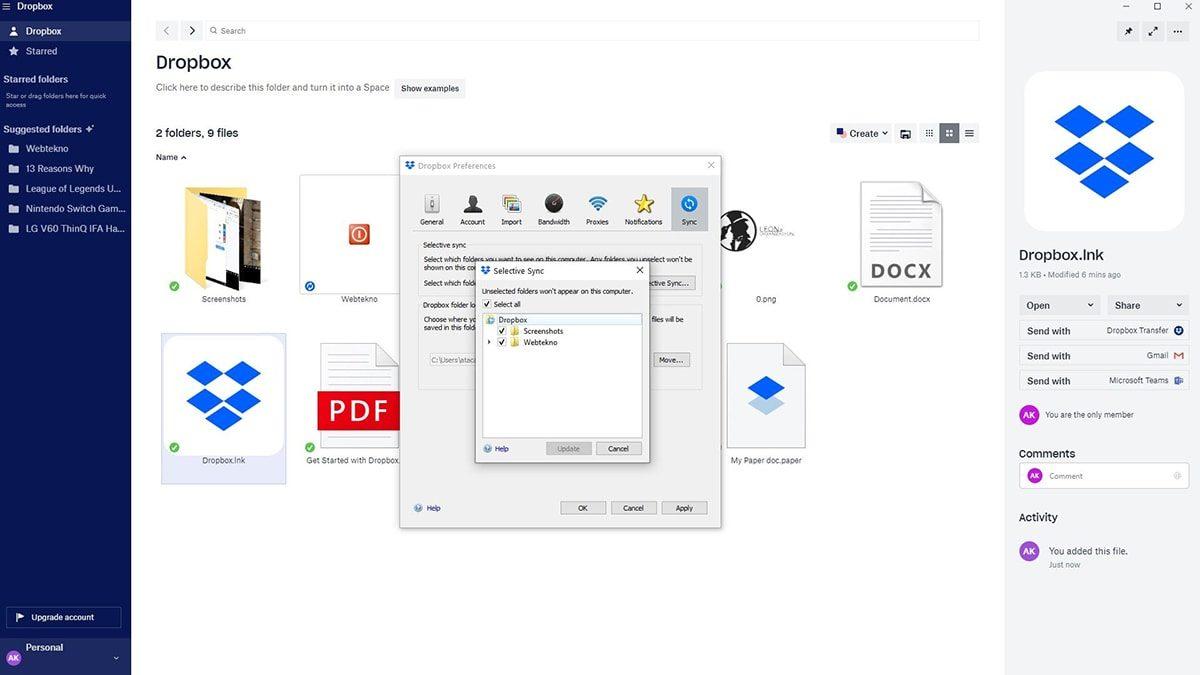1200x675 pixels.
Task: Open more options with the ellipsis icon
Action: [x=1176, y=31]
